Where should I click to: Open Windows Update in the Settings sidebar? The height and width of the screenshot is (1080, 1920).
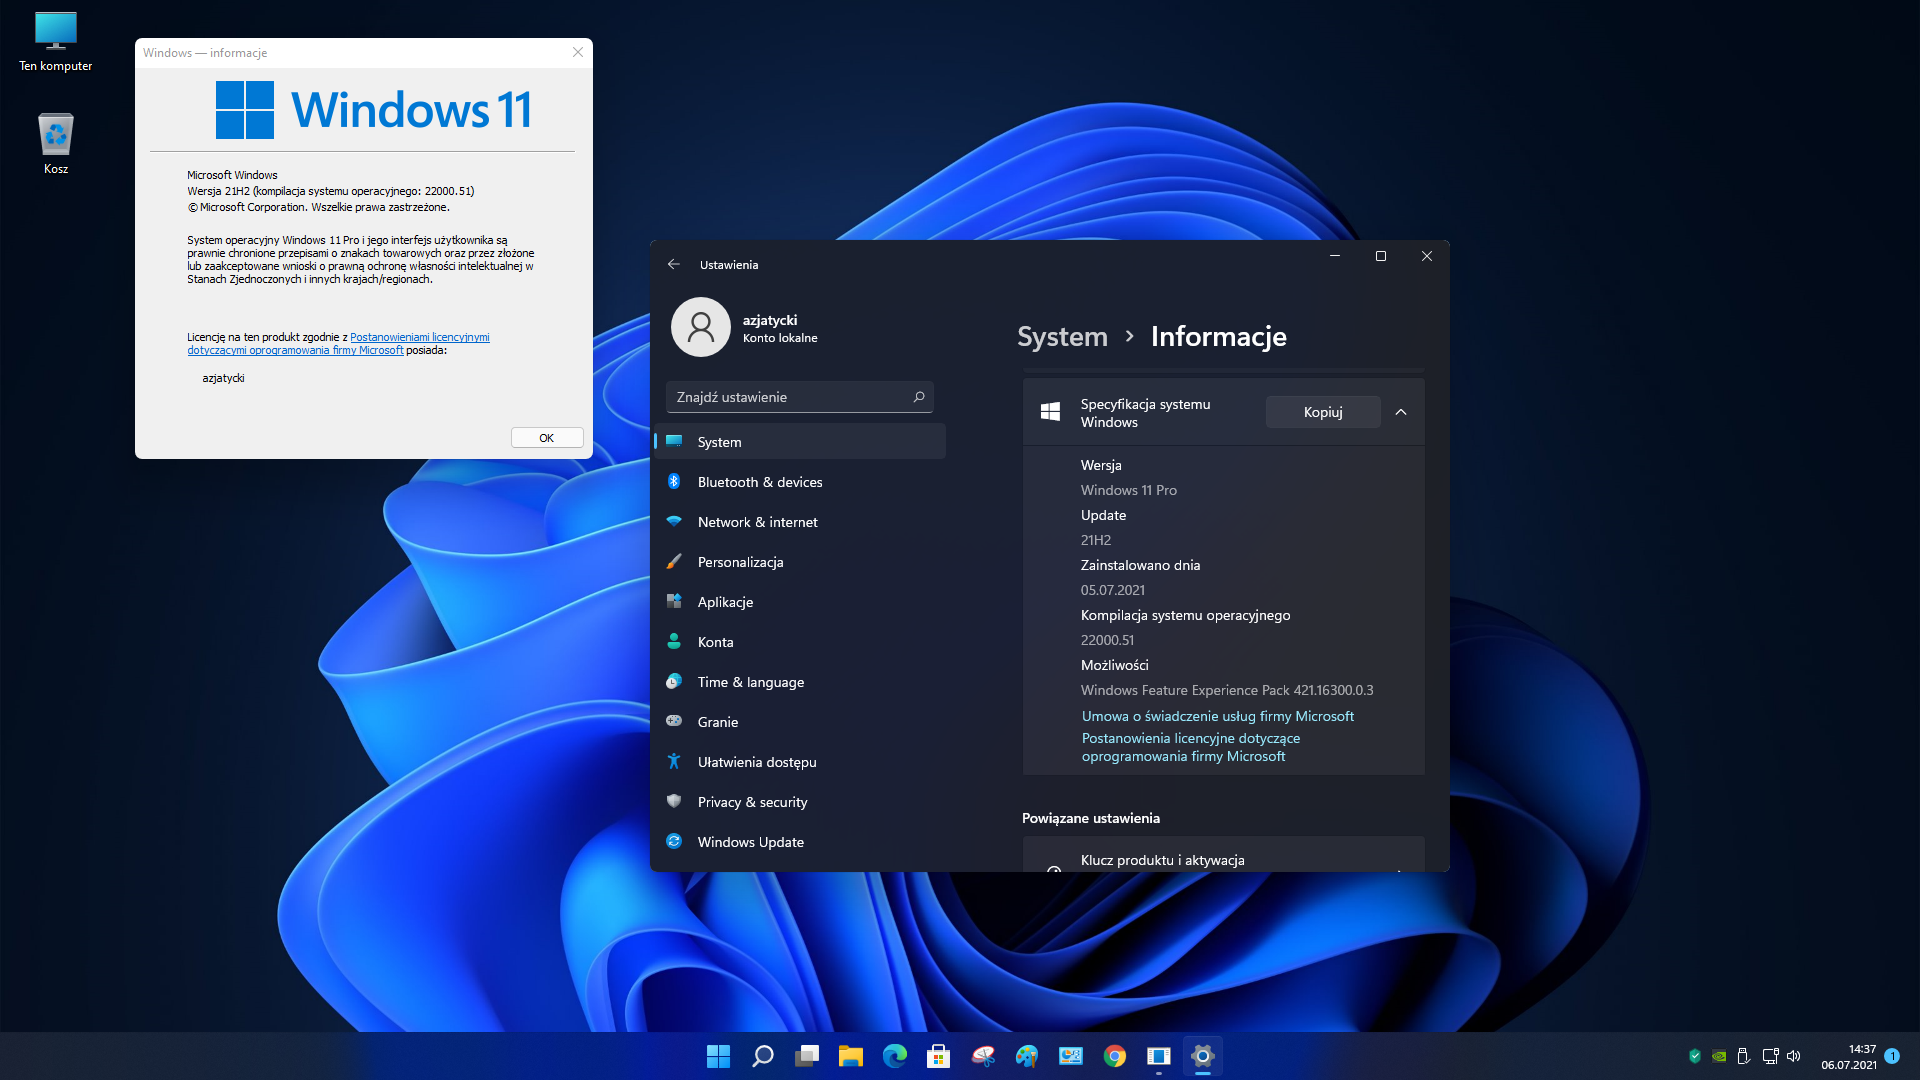click(801, 842)
